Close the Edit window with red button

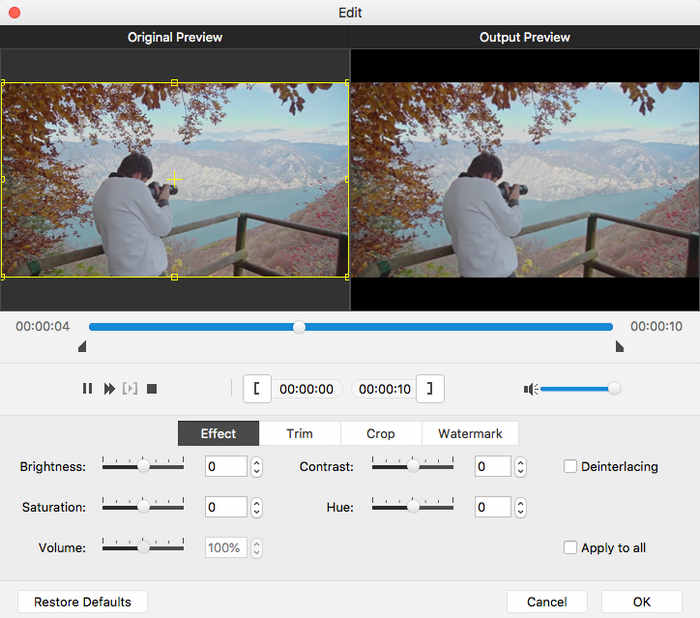[x=15, y=12]
